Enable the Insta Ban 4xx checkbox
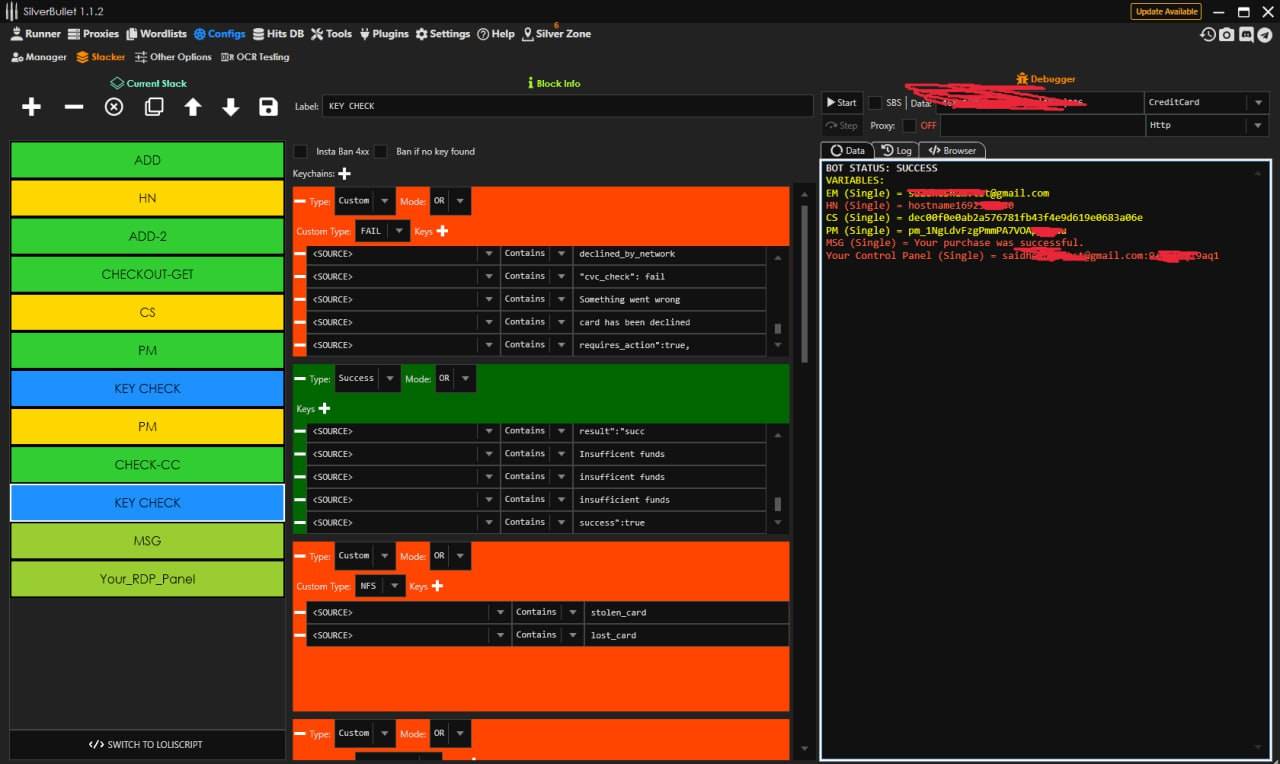The height and width of the screenshot is (764, 1280). 301,152
